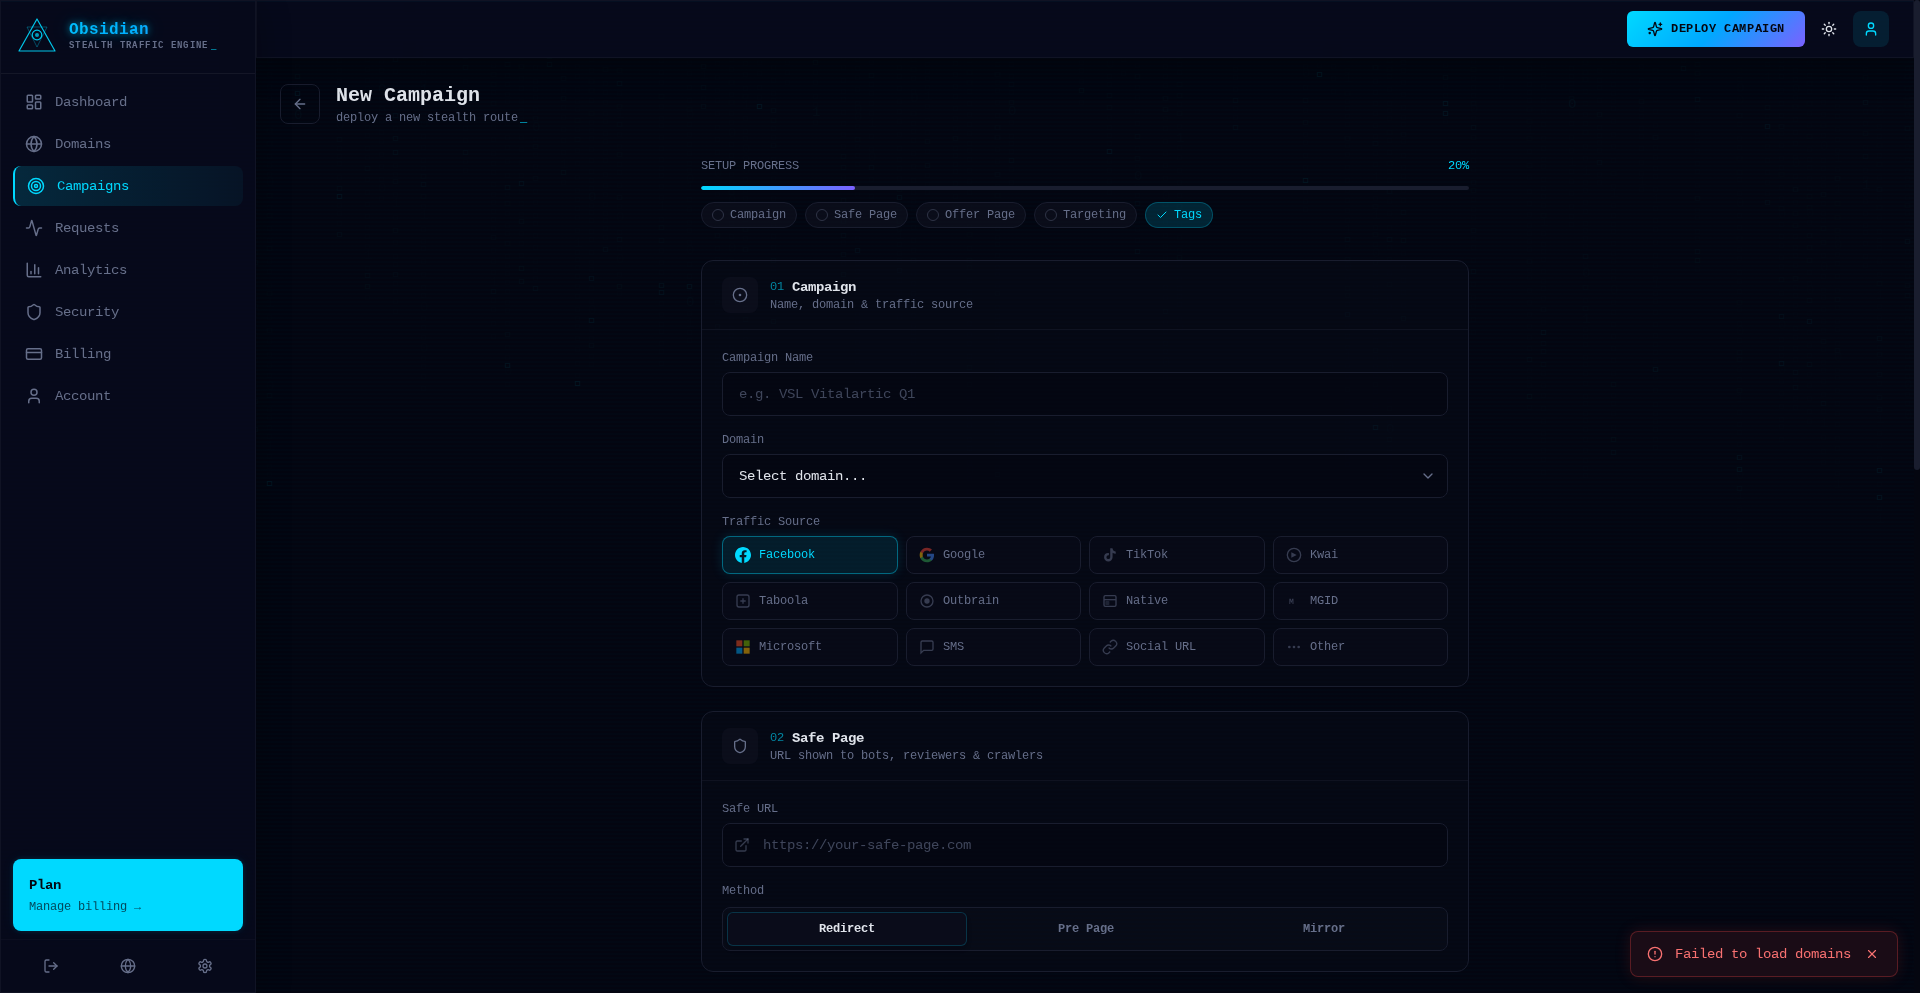Screen dimensions: 1920x993
Task: Open the Select domain dropdown
Action: coord(1084,476)
